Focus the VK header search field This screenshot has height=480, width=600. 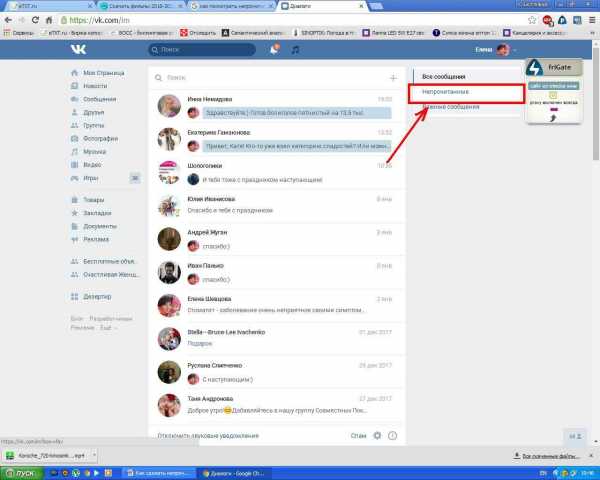pyautogui.click(x=202, y=49)
